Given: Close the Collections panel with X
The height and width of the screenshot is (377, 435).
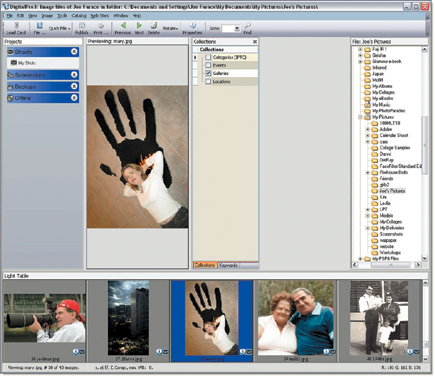Looking at the screenshot, I should pos(255,42).
